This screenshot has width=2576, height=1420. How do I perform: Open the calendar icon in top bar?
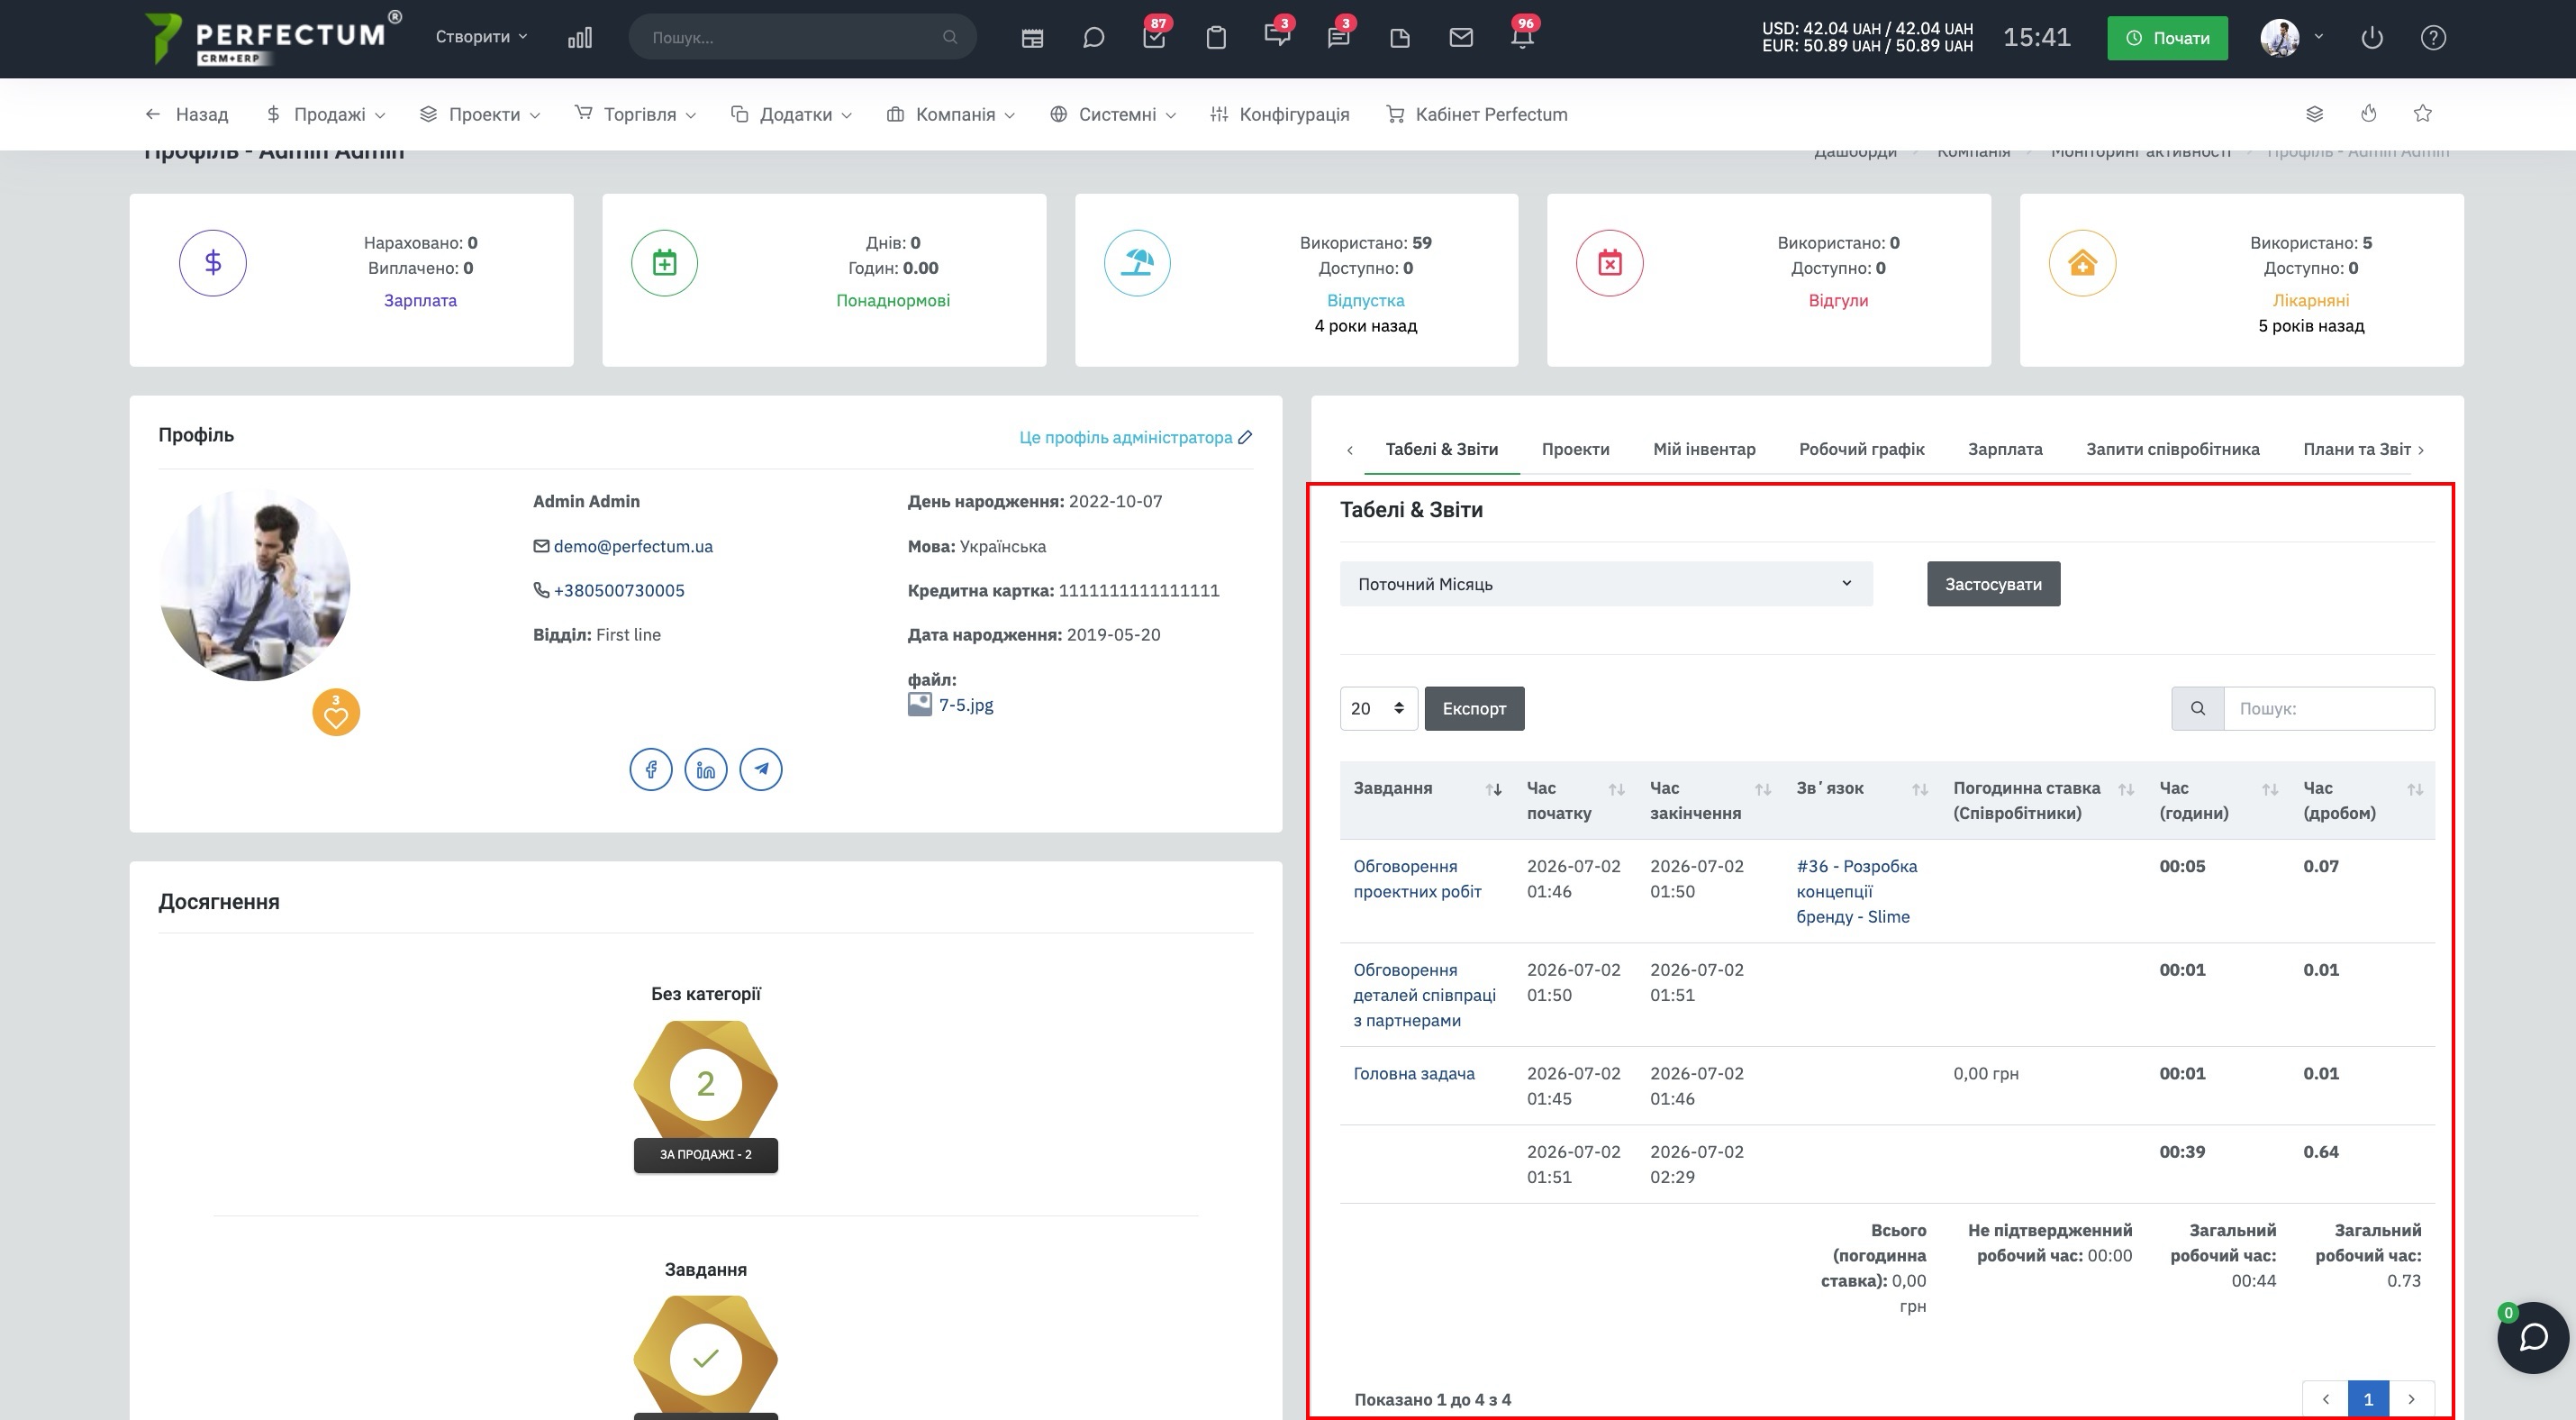click(1032, 38)
